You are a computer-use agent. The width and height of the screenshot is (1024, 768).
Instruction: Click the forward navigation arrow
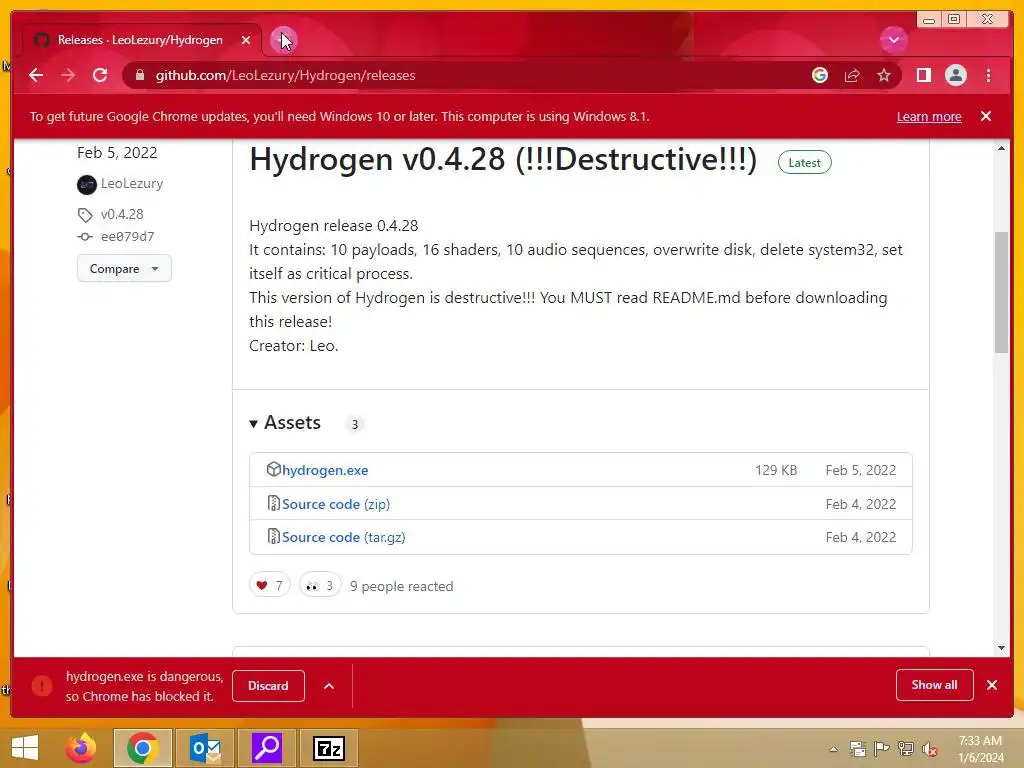(68, 75)
